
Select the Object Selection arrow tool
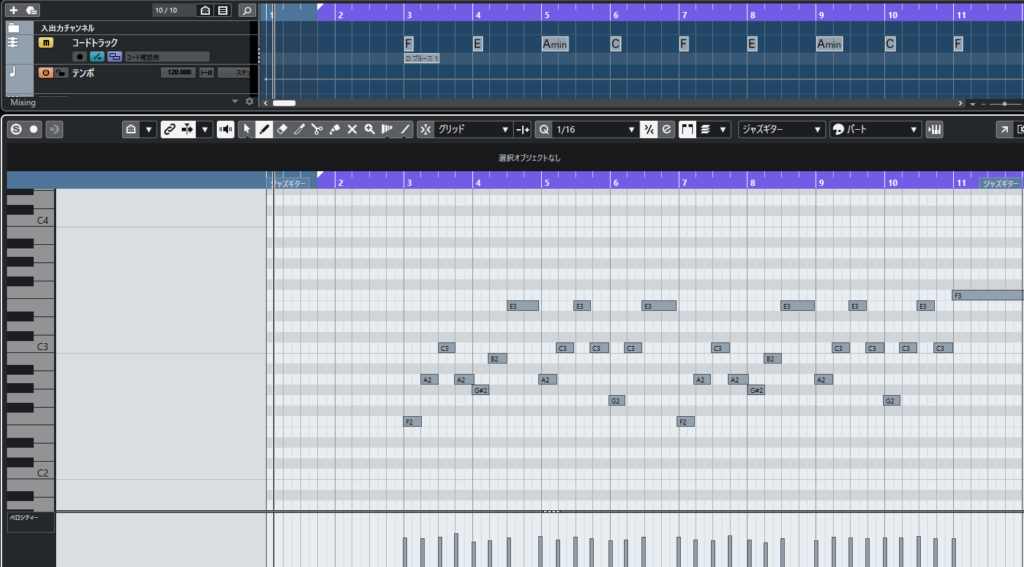pyautogui.click(x=246, y=129)
